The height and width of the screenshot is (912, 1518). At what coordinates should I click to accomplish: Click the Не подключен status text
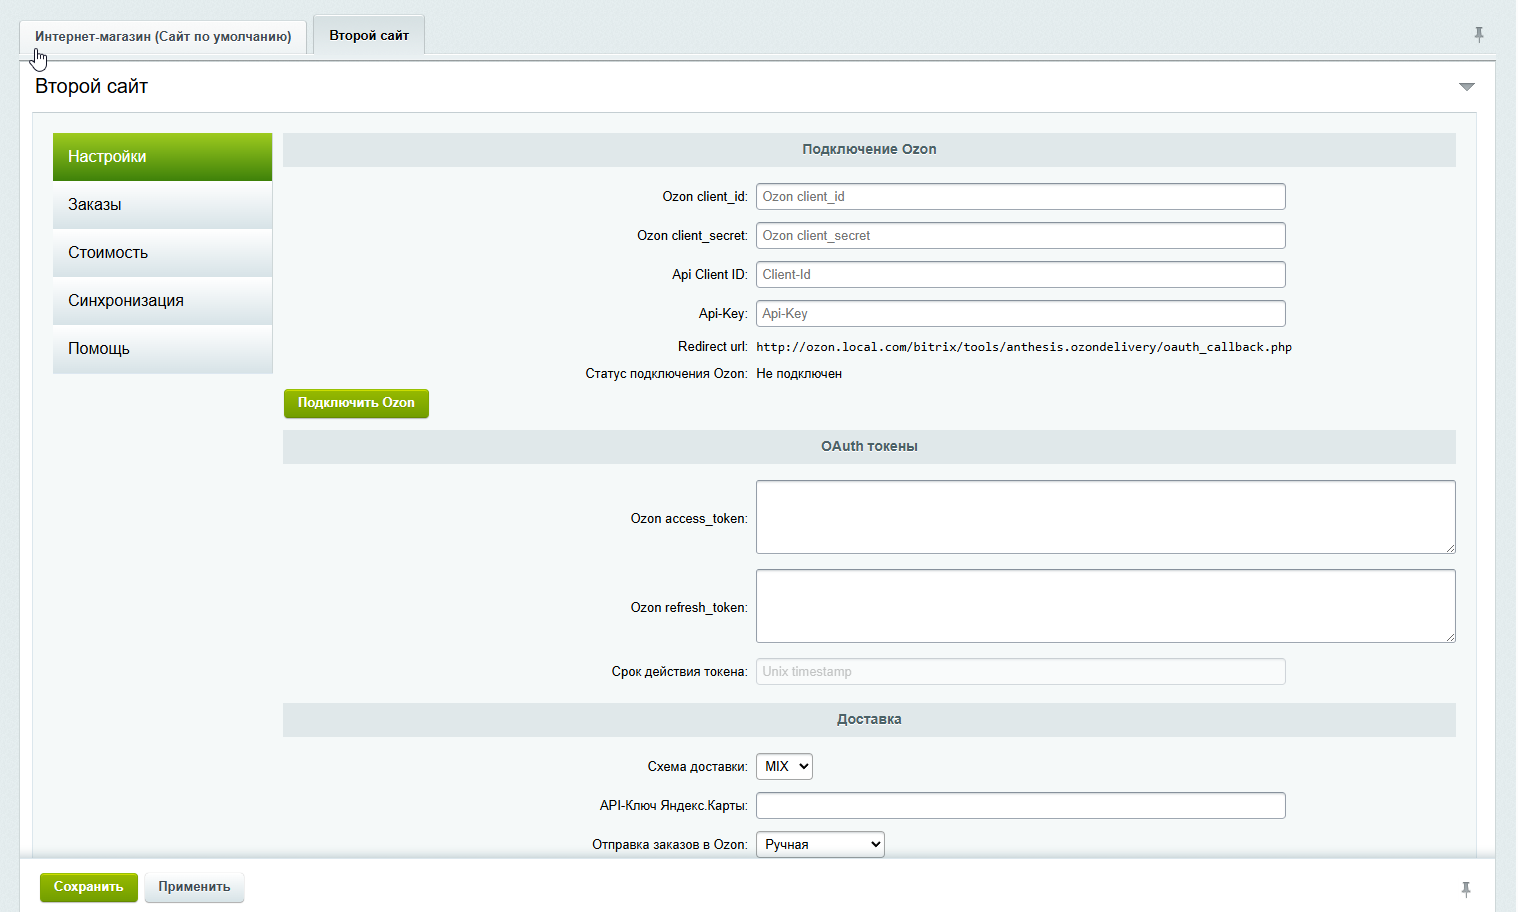pyautogui.click(x=799, y=374)
